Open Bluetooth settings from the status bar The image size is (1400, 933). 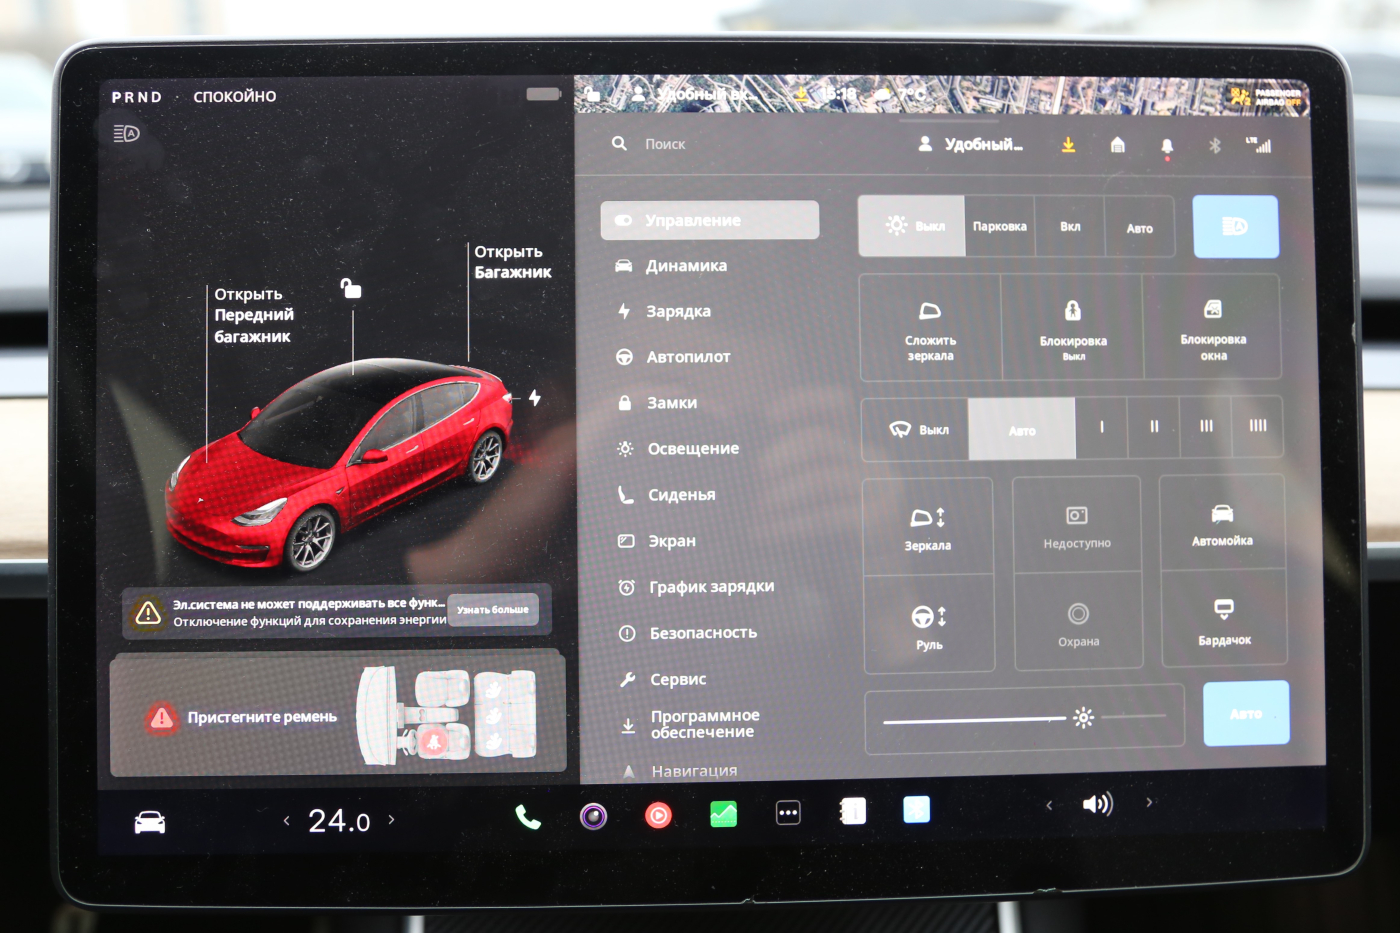(1214, 145)
